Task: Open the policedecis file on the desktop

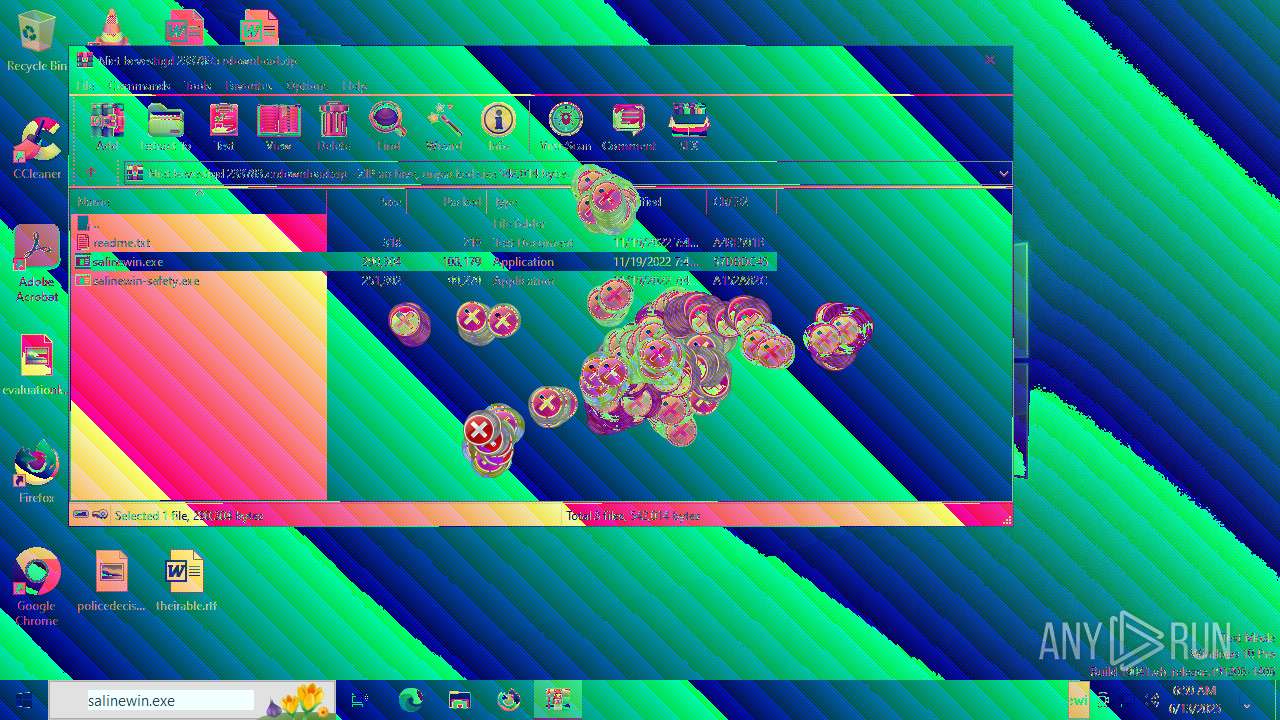Action: point(112,581)
